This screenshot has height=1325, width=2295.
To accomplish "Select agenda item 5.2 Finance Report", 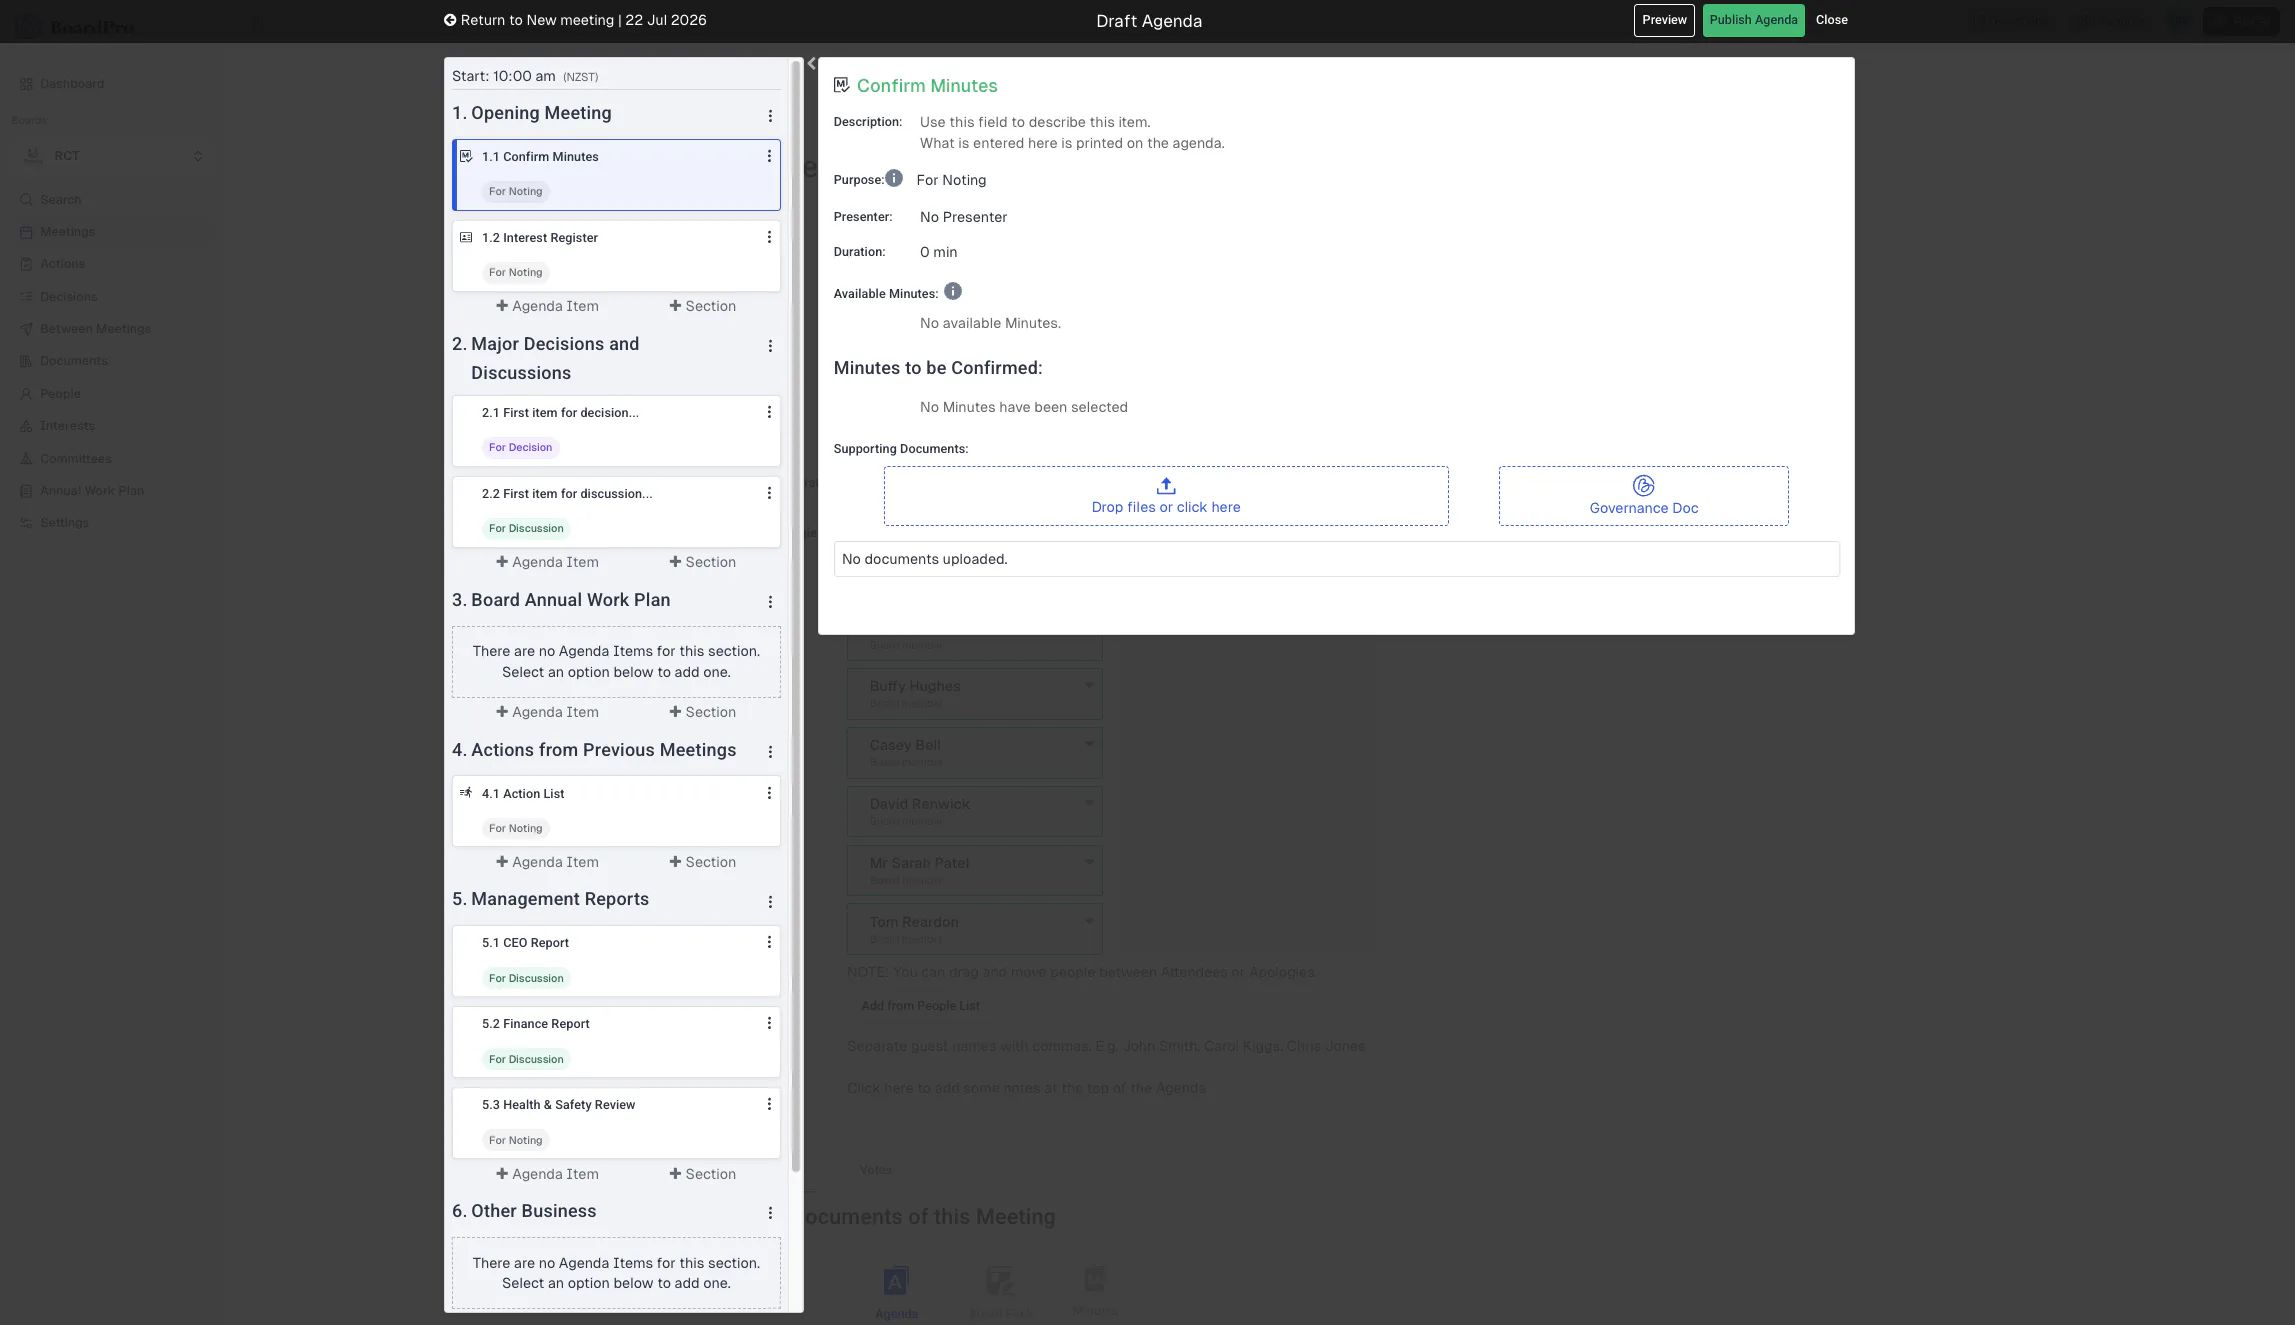I will coord(616,1041).
